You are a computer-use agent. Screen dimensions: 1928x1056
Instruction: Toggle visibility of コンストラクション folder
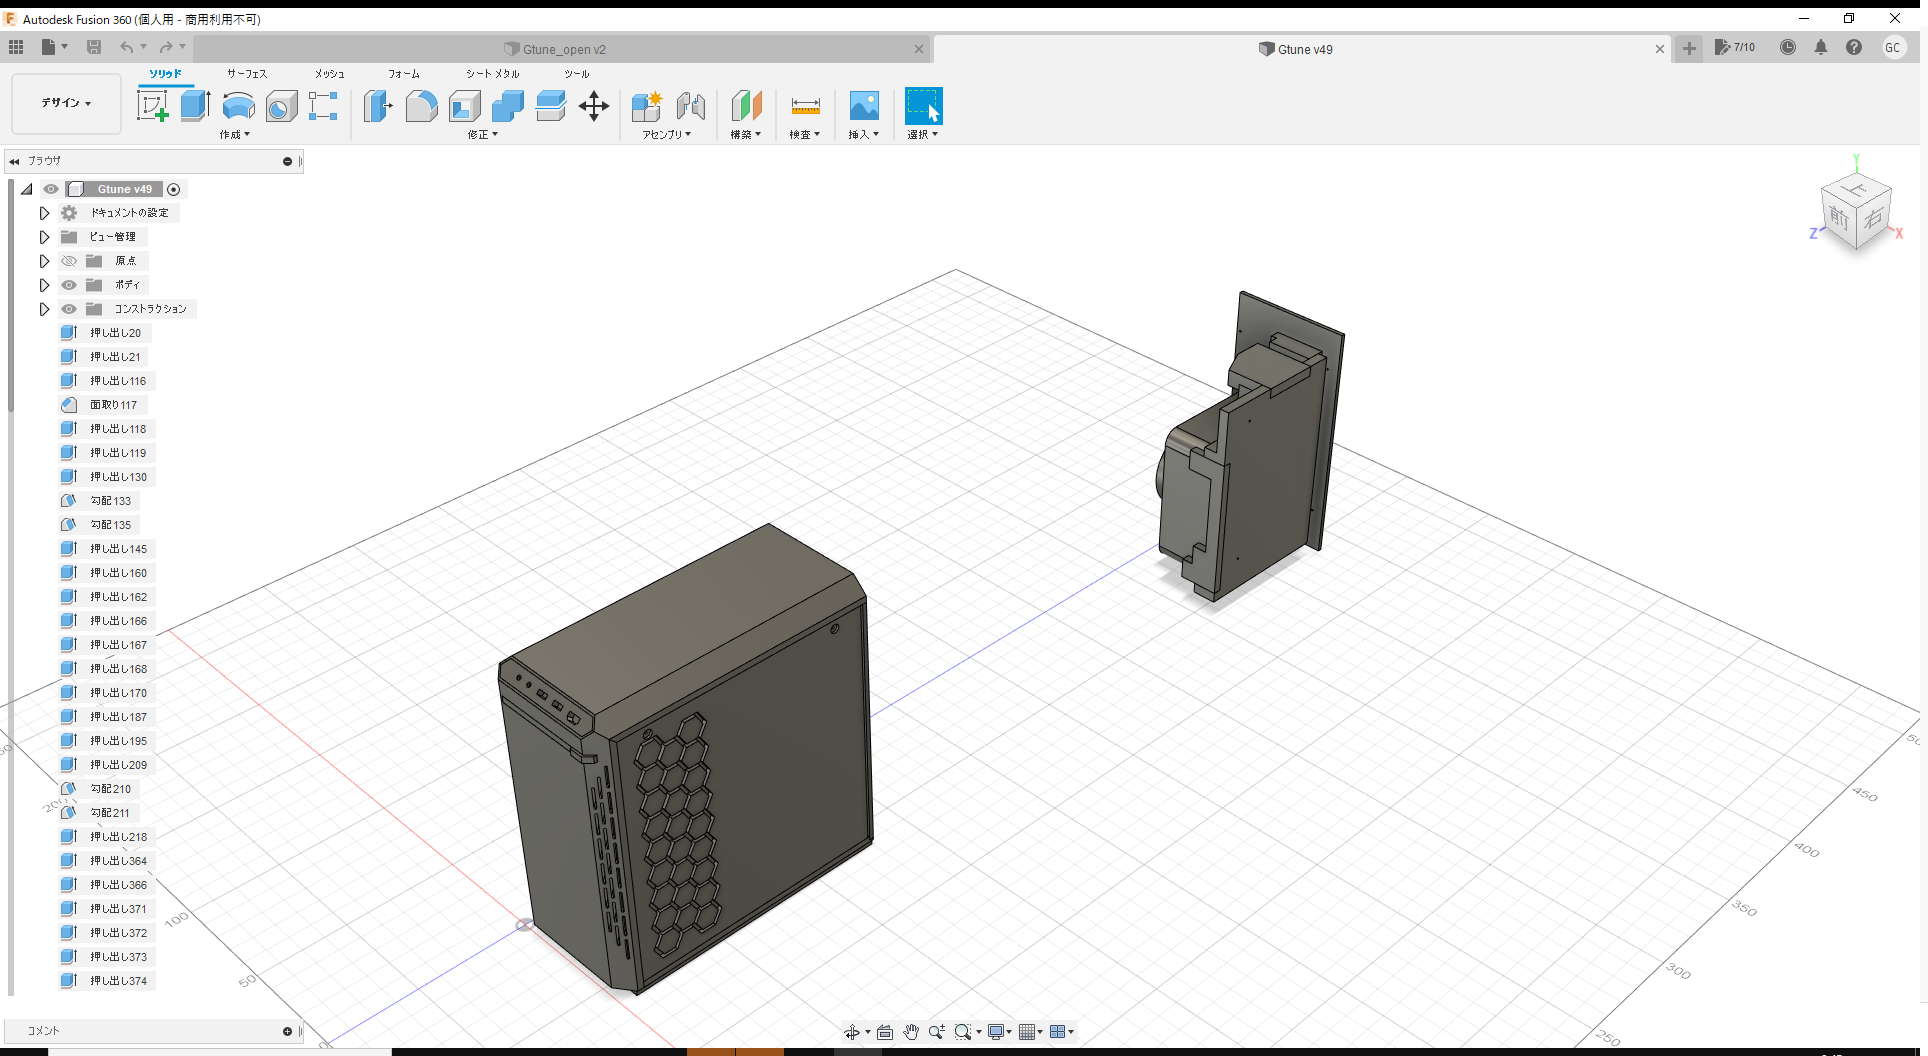pos(69,309)
